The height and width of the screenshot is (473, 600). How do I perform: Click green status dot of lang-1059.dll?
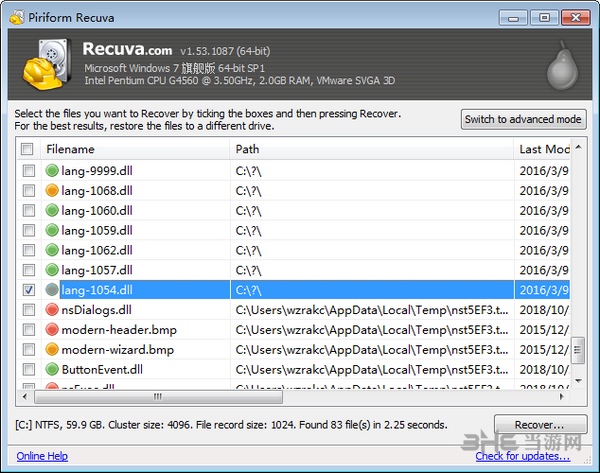(x=52, y=230)
